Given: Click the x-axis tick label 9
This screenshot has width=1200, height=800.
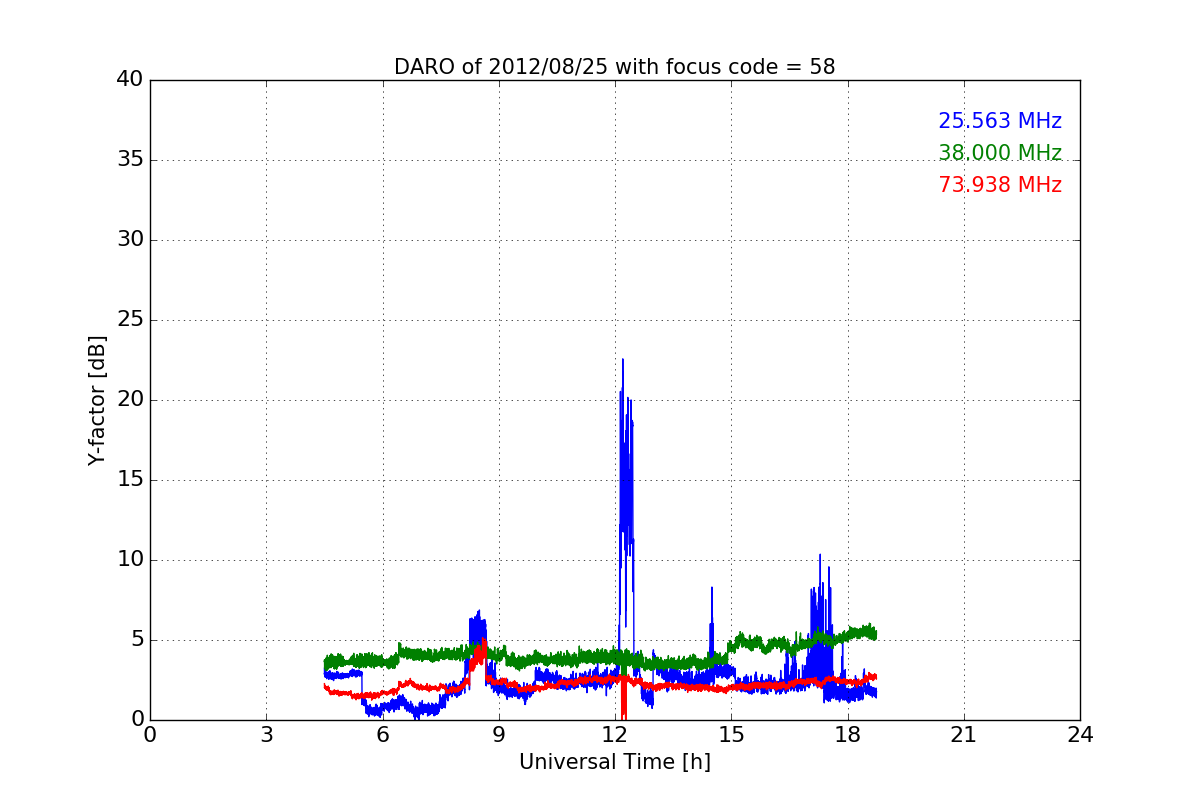Looking at the screenshot, I should pyautogui.click(x=499, y=735).
